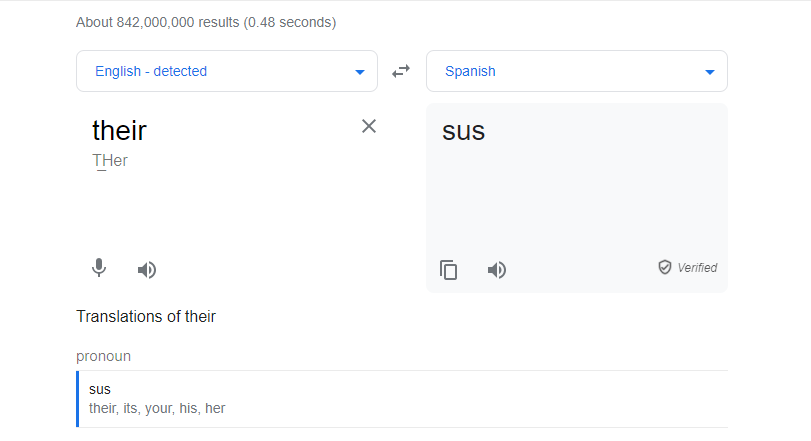Click reverse translations 'their, its, your, his, her'

pos(157,408)
